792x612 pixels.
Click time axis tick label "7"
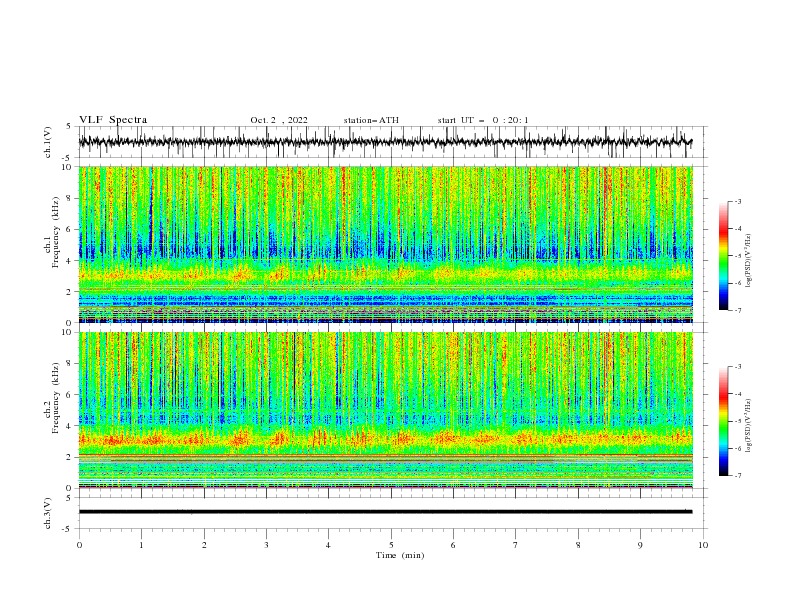click(x=516, y=545)
